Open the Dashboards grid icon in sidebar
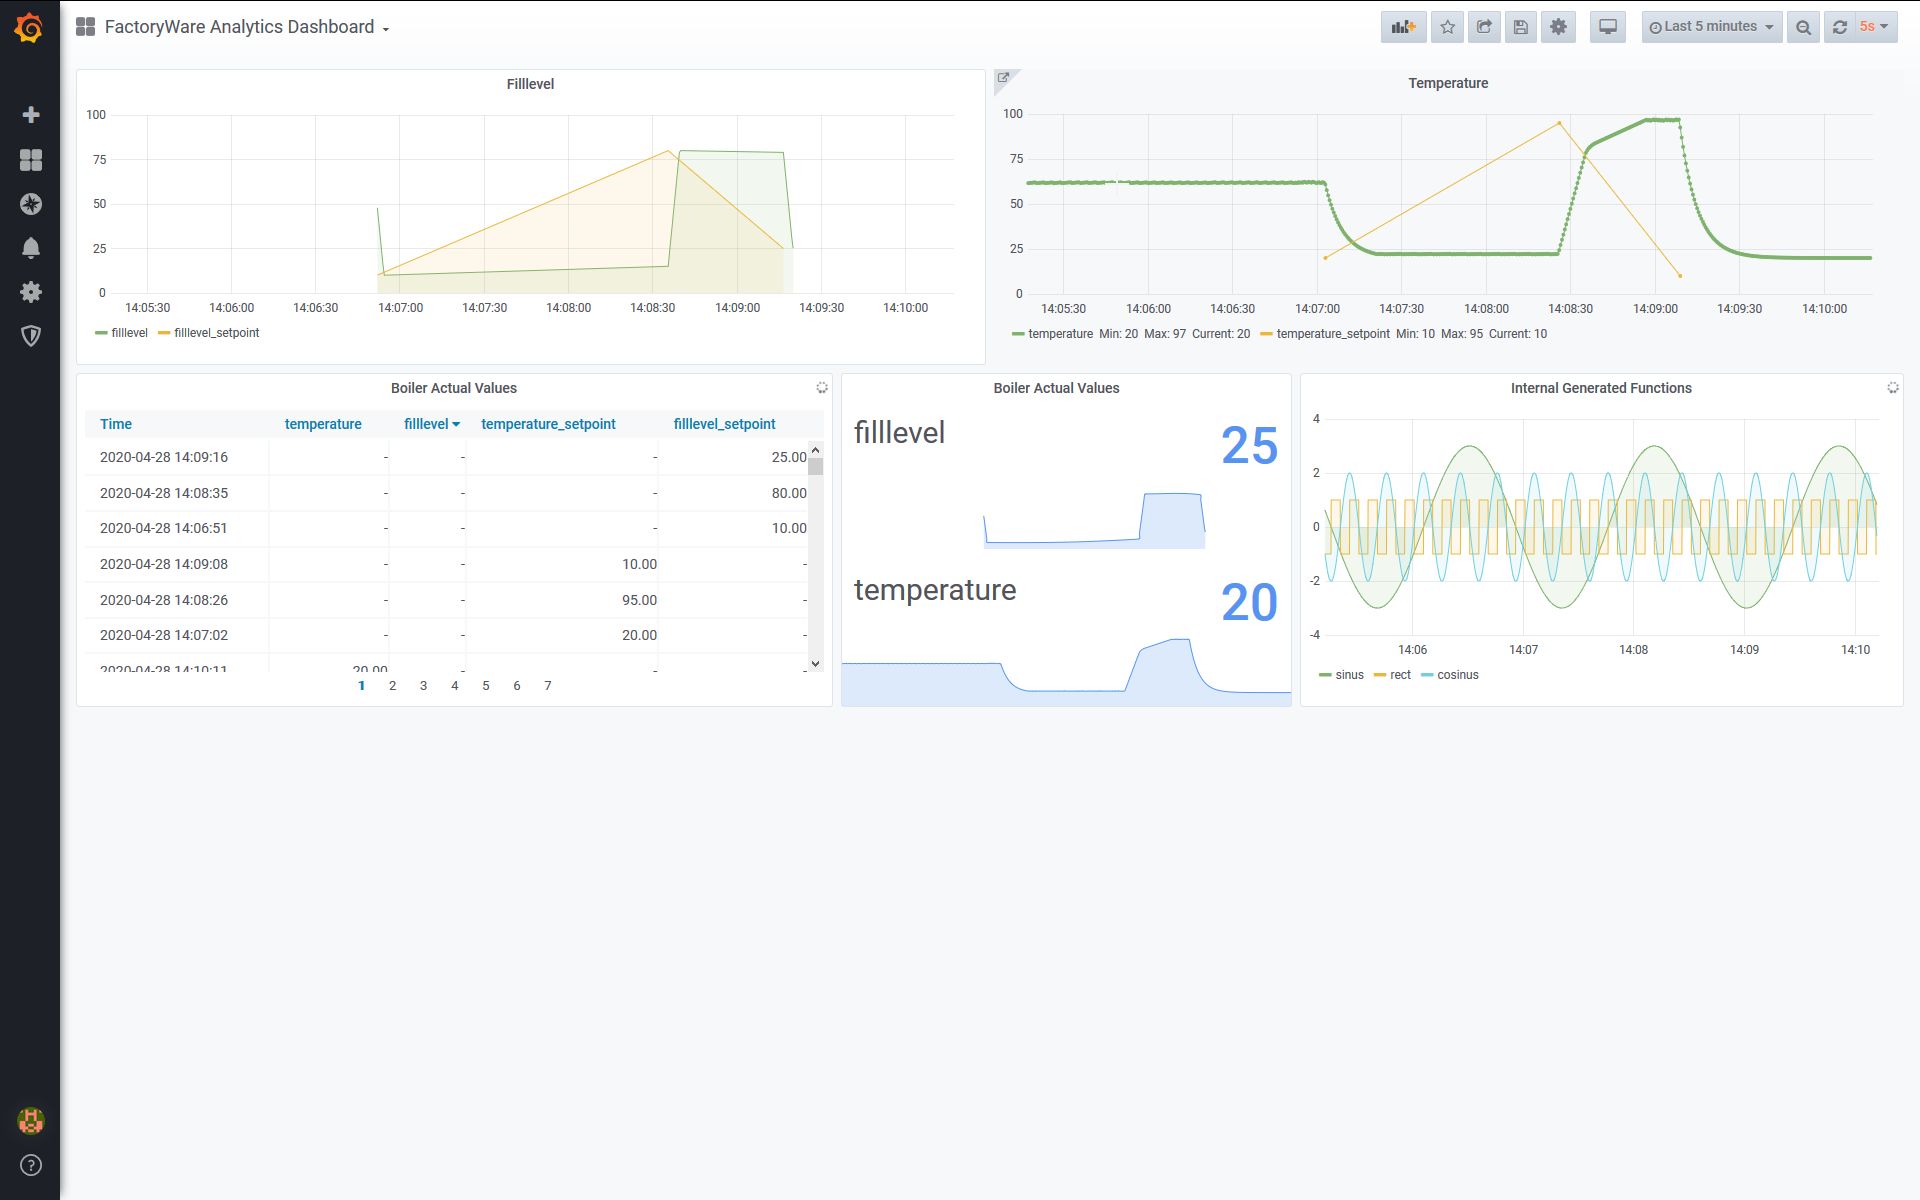The width and height of the screenshot is (1920, 1200). click(x=31, y=160)
